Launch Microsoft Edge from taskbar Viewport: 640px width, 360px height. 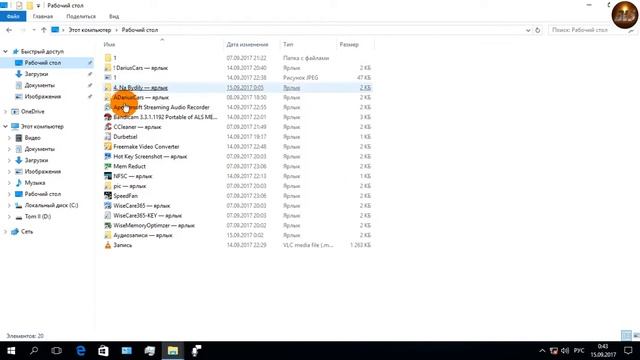tap(81, 351)
